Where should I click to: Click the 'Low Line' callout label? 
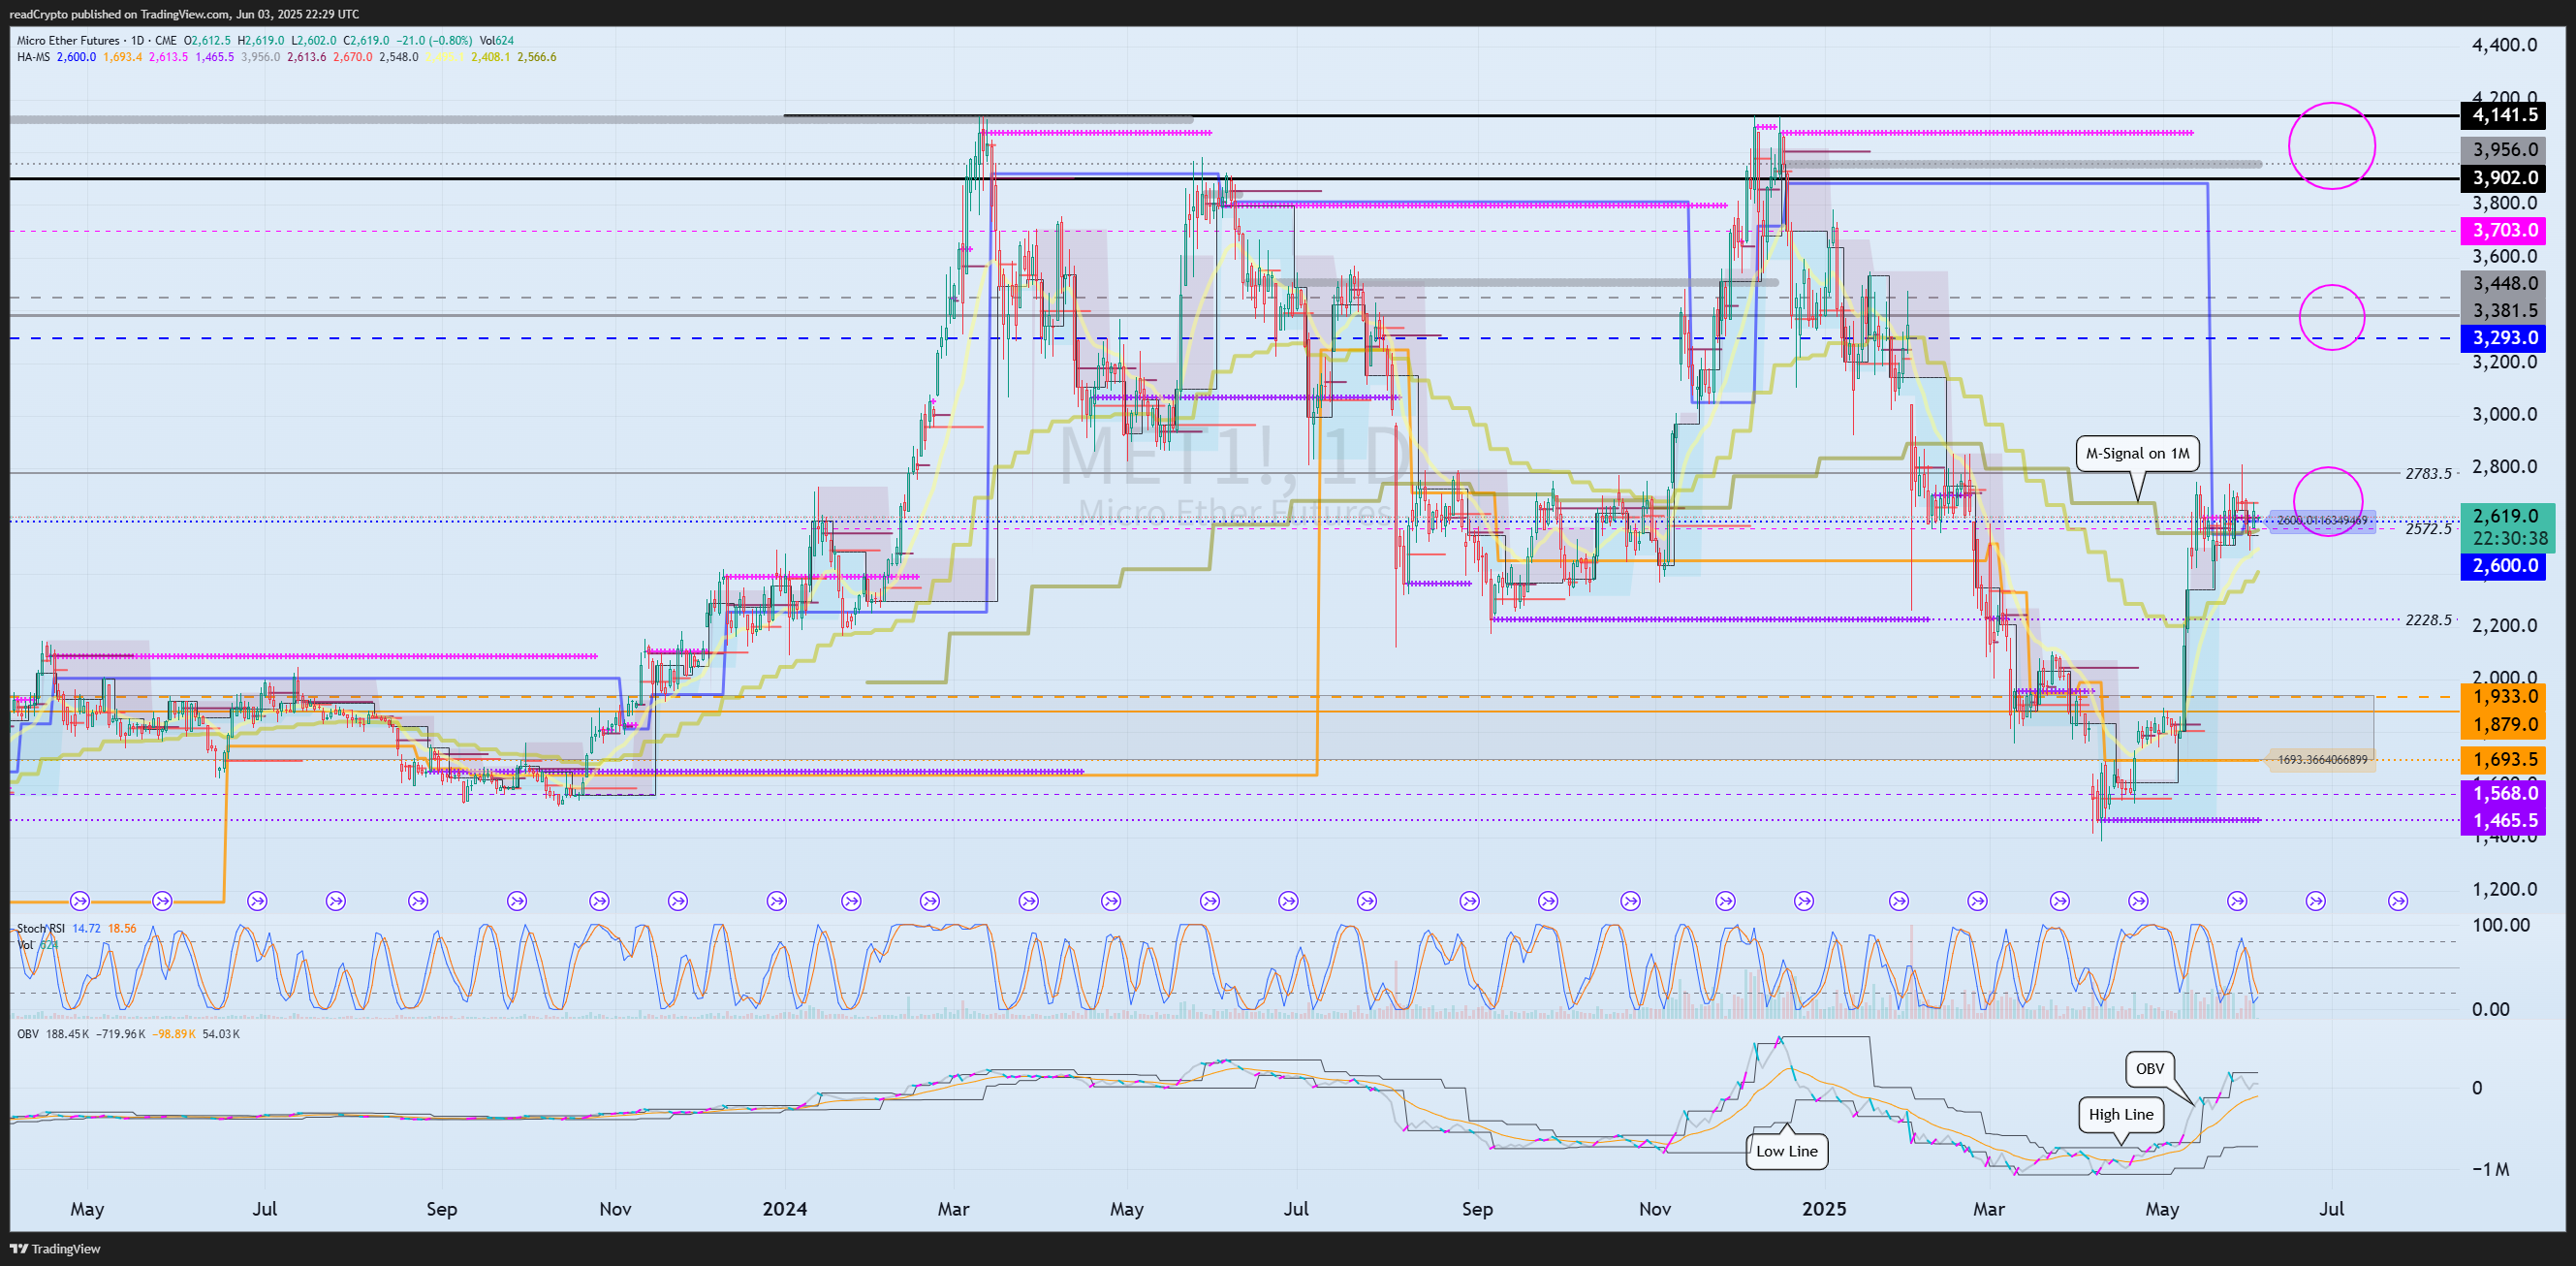(x=1786, y=1151)
